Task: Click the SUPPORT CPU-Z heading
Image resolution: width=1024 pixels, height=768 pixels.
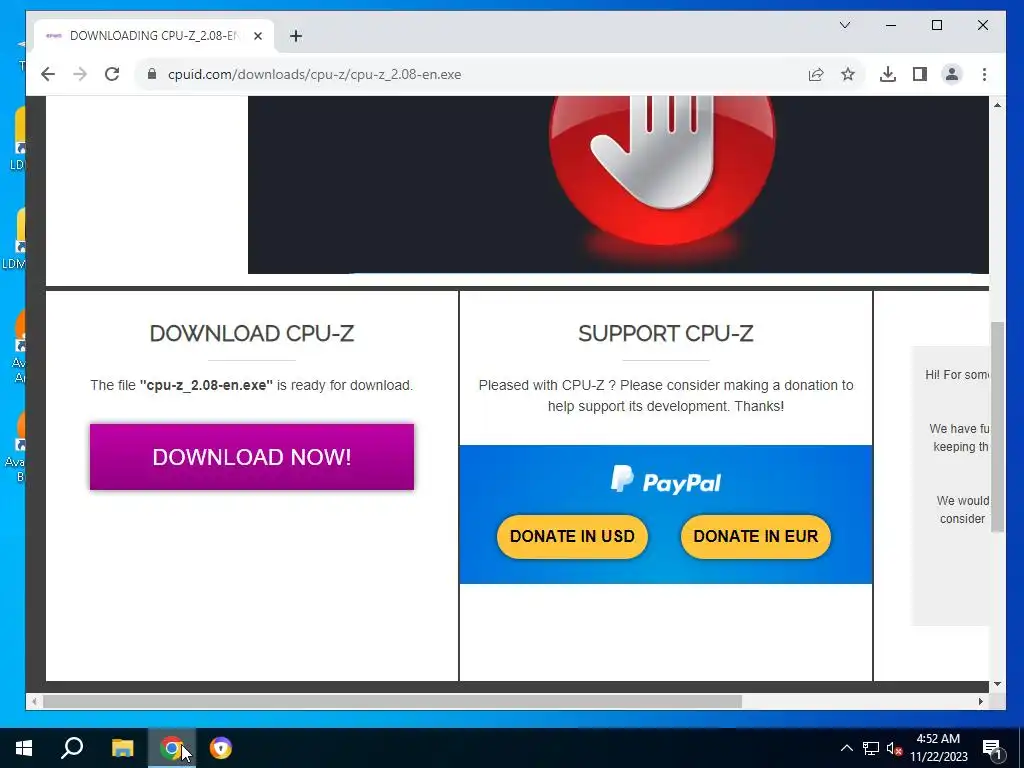Action: click(x=665, y=333)
